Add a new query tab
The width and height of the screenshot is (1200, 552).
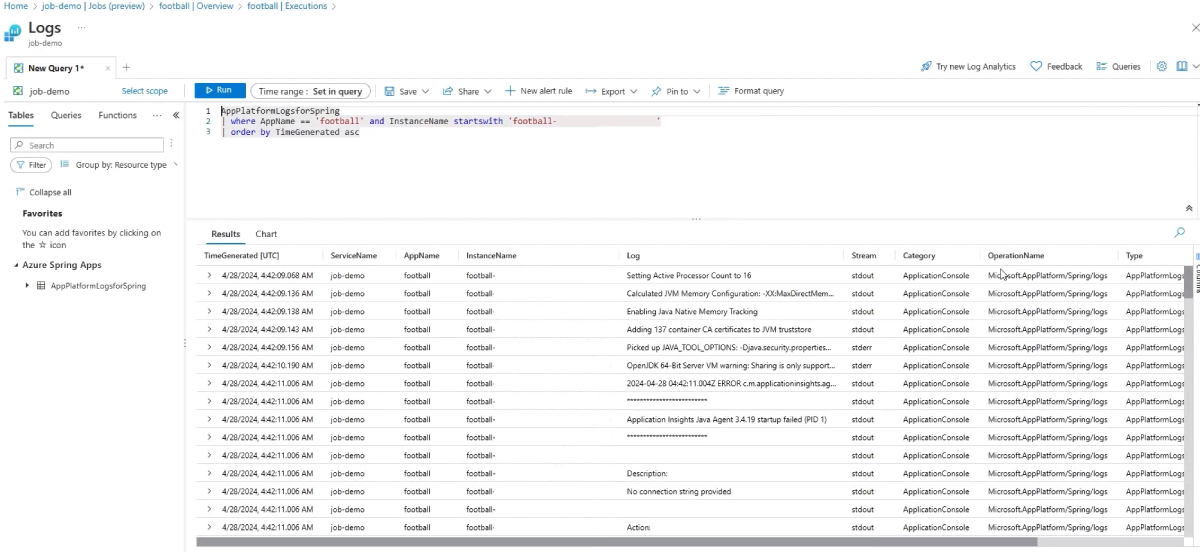(x=126, y=68)
